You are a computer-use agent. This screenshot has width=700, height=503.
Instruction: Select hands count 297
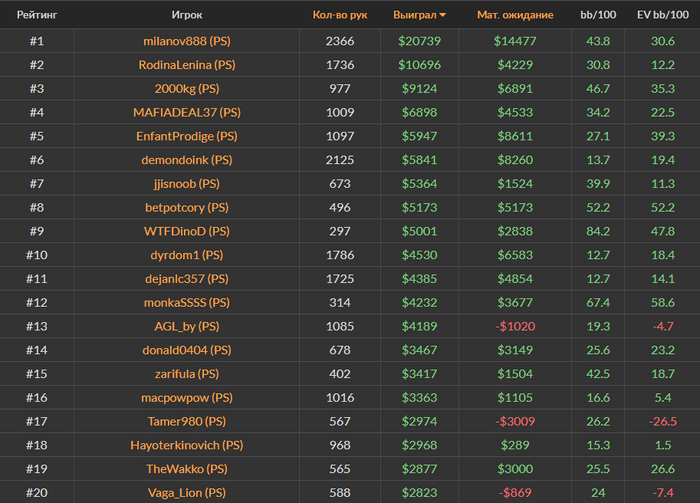340,231
